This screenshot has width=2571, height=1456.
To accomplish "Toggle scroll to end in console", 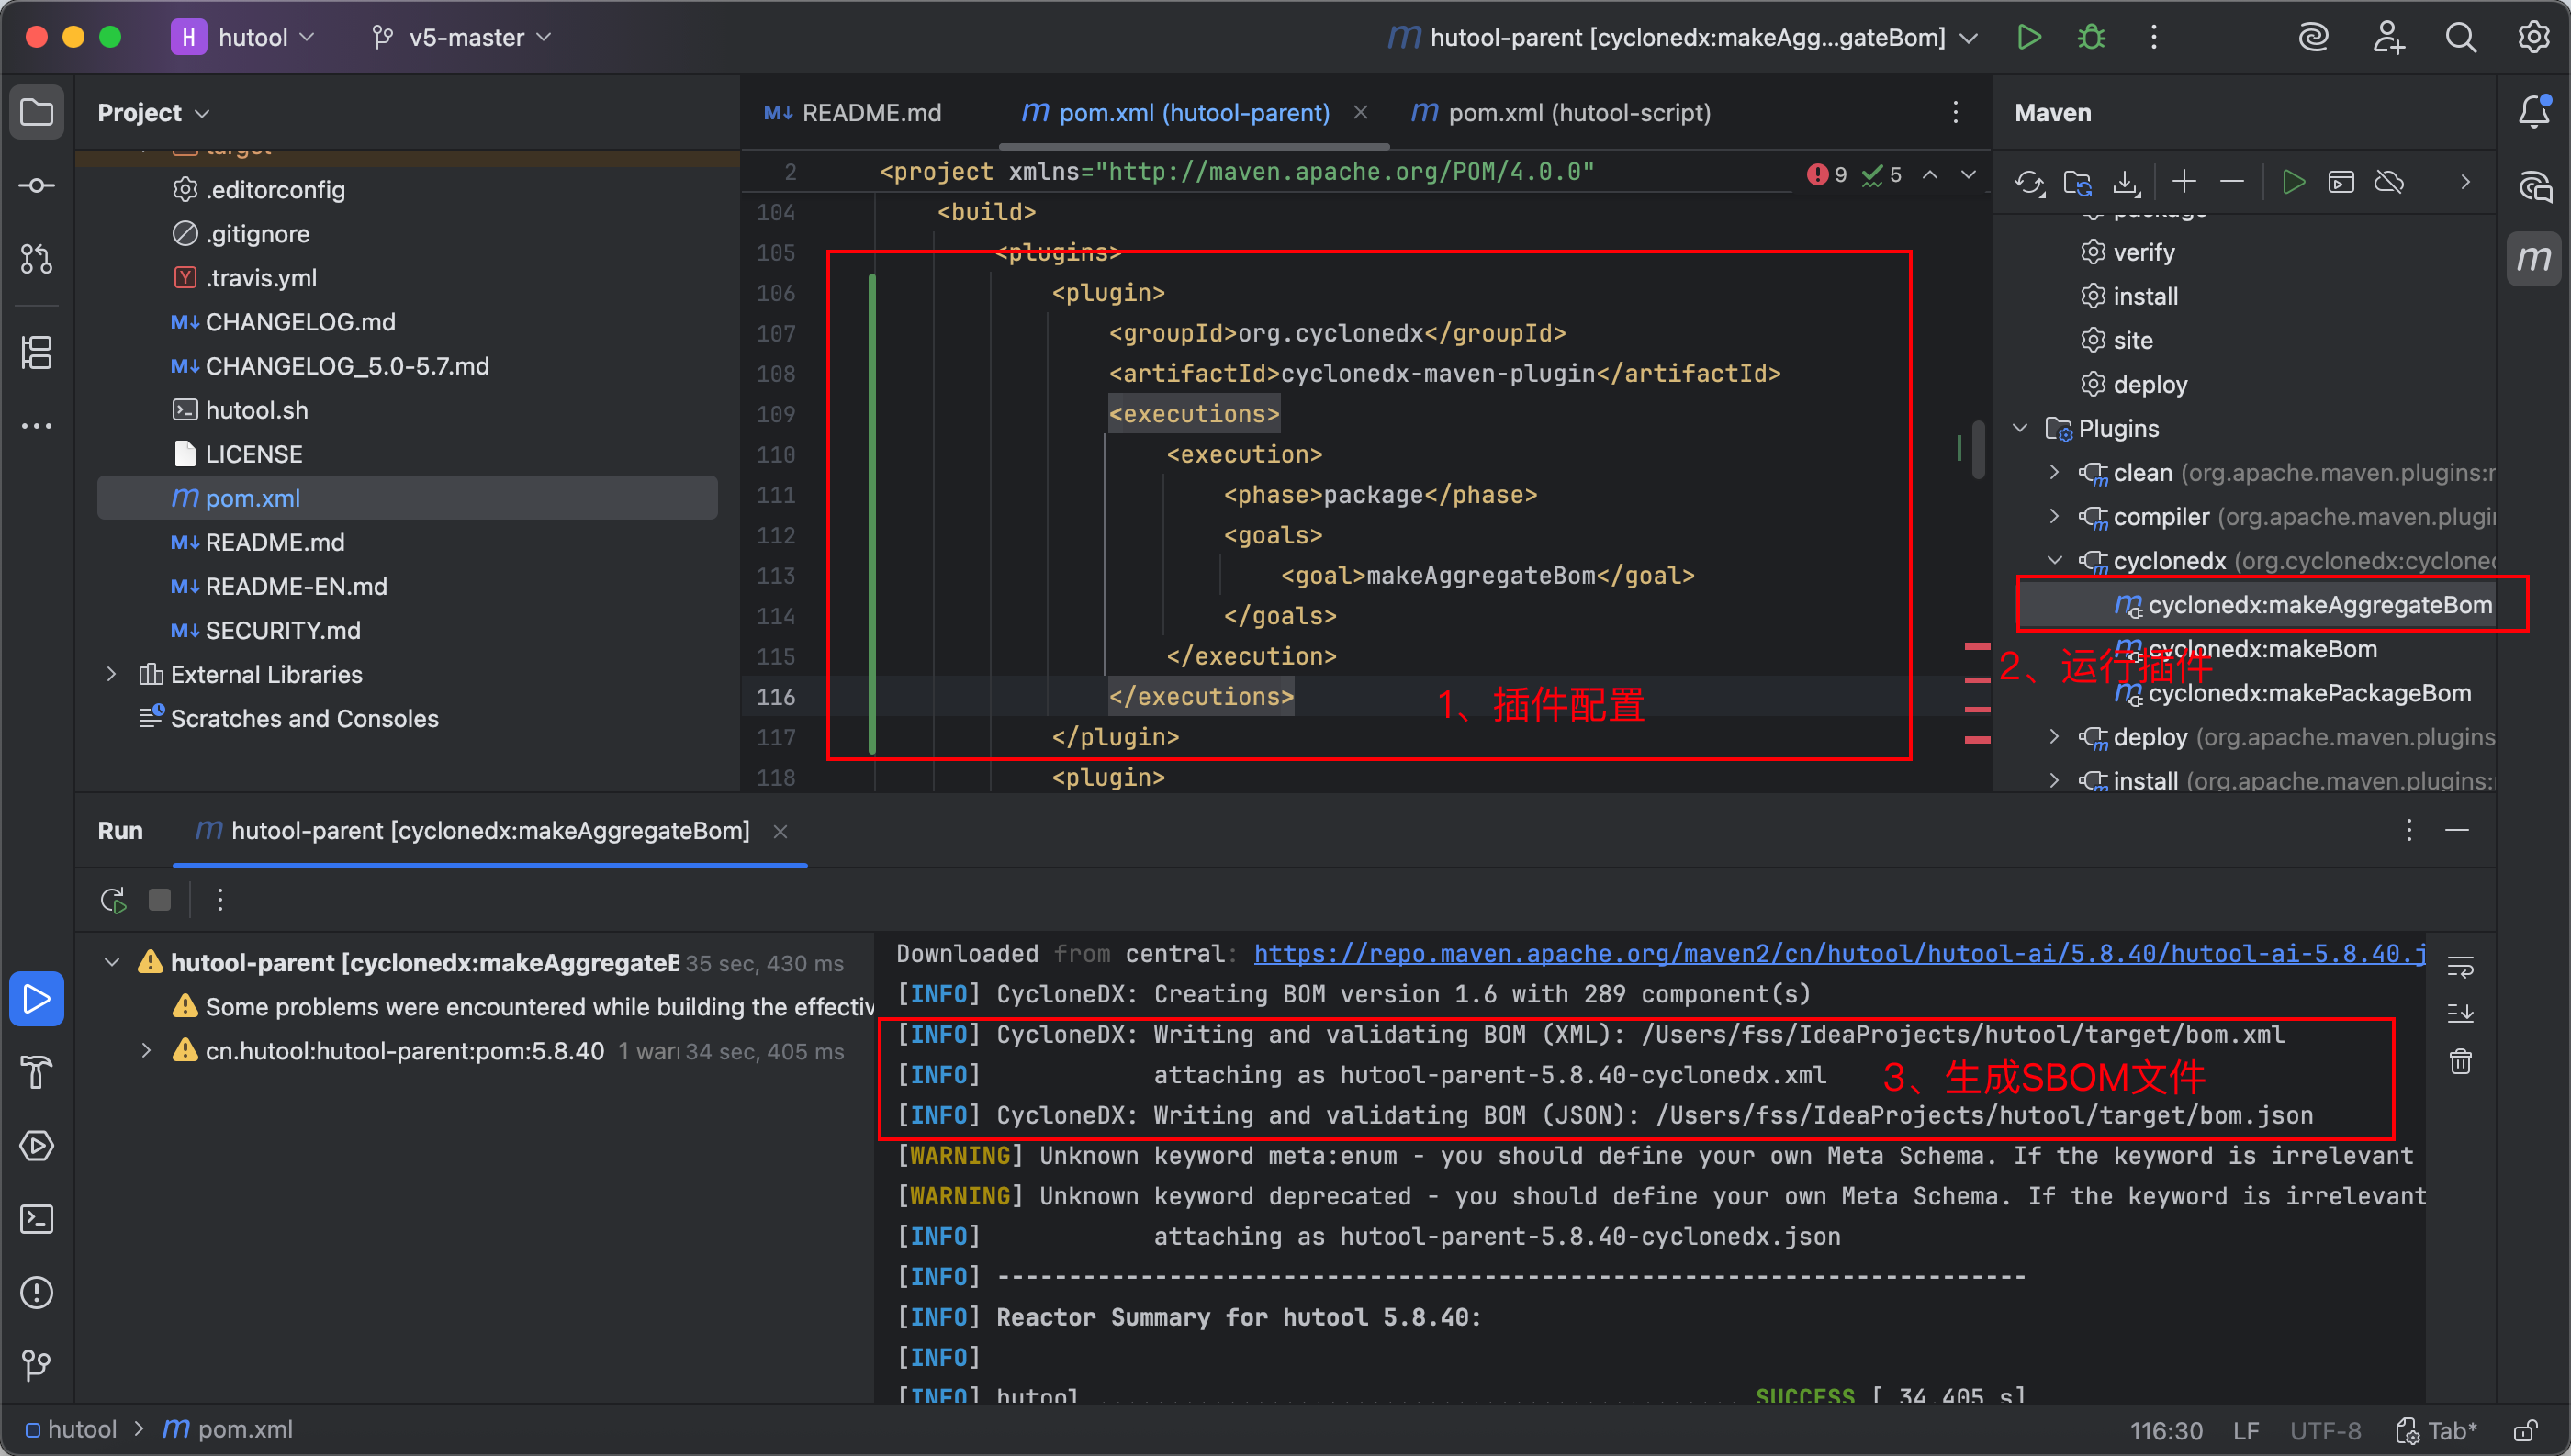I will click(x=2460, y=1013).
